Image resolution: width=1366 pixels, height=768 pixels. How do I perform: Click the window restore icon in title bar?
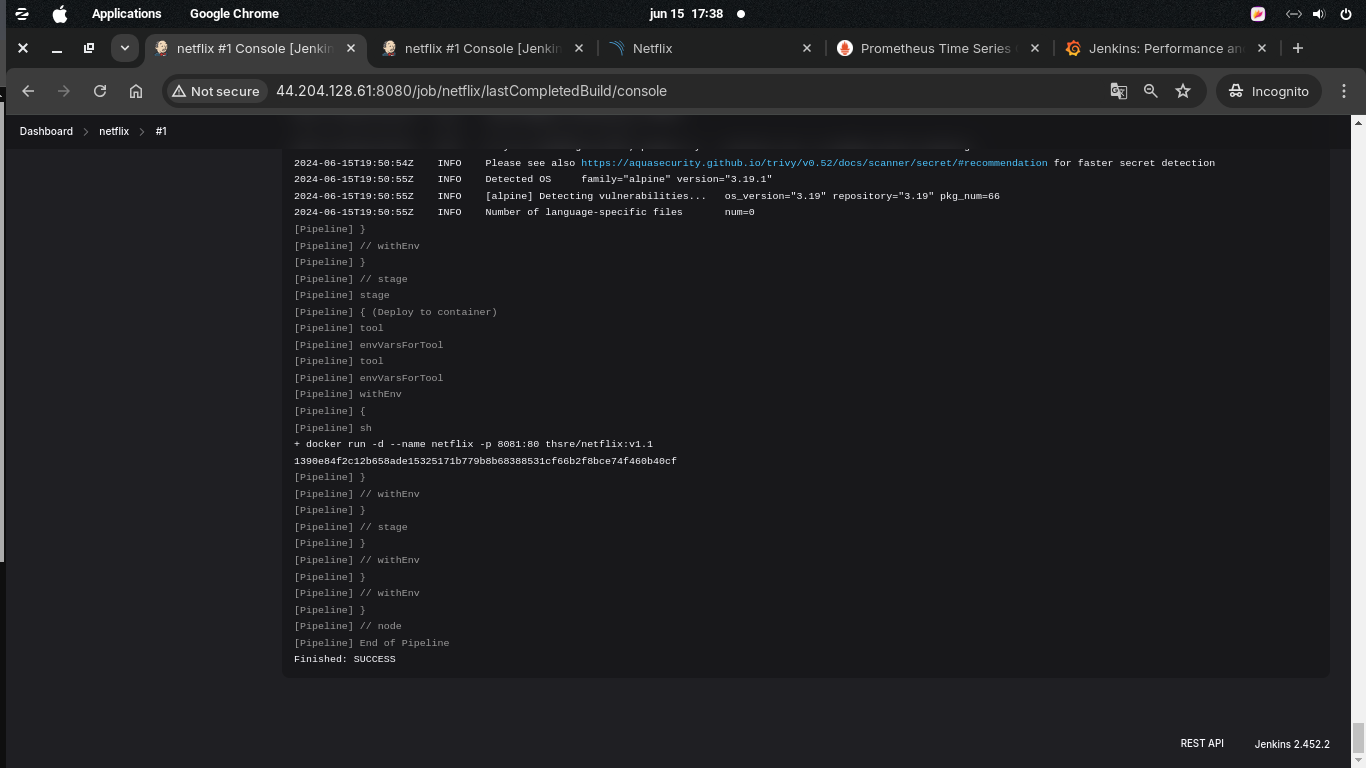89,48
